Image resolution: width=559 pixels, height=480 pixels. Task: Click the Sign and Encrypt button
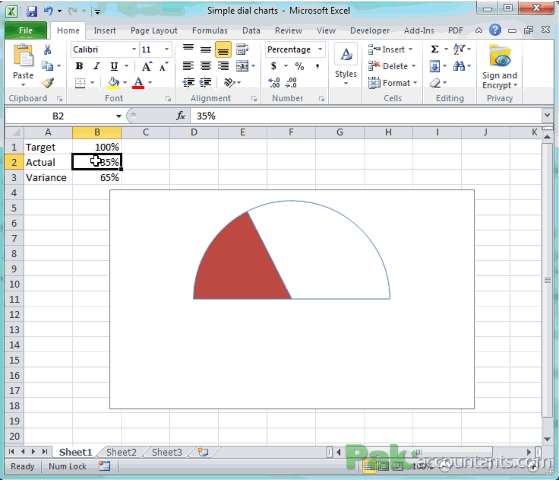[499, 67]
